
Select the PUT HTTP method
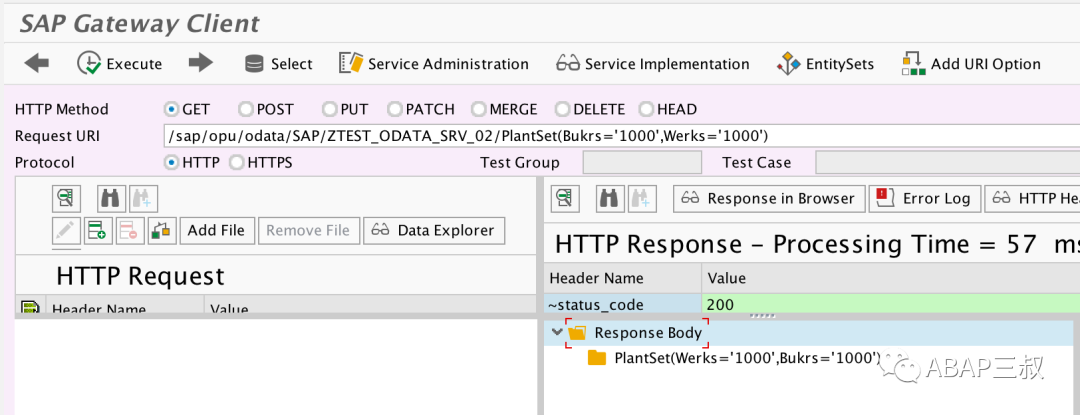pyautogui.click(x=329, y=109)
